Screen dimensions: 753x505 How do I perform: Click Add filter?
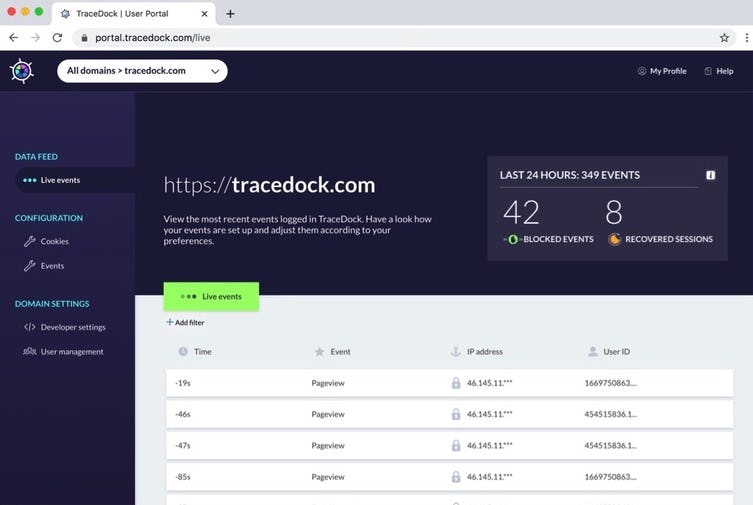(x=185, y=323)
